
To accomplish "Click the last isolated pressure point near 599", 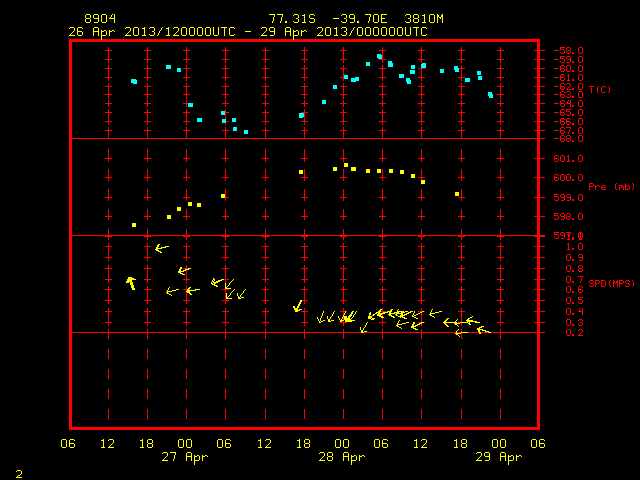I will pyautogui.click(x=457, y=194).
